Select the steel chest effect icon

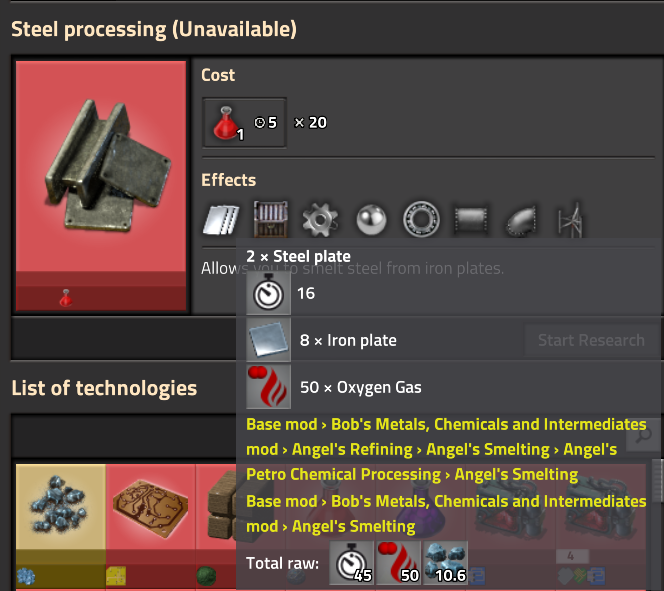click(271, 219)
